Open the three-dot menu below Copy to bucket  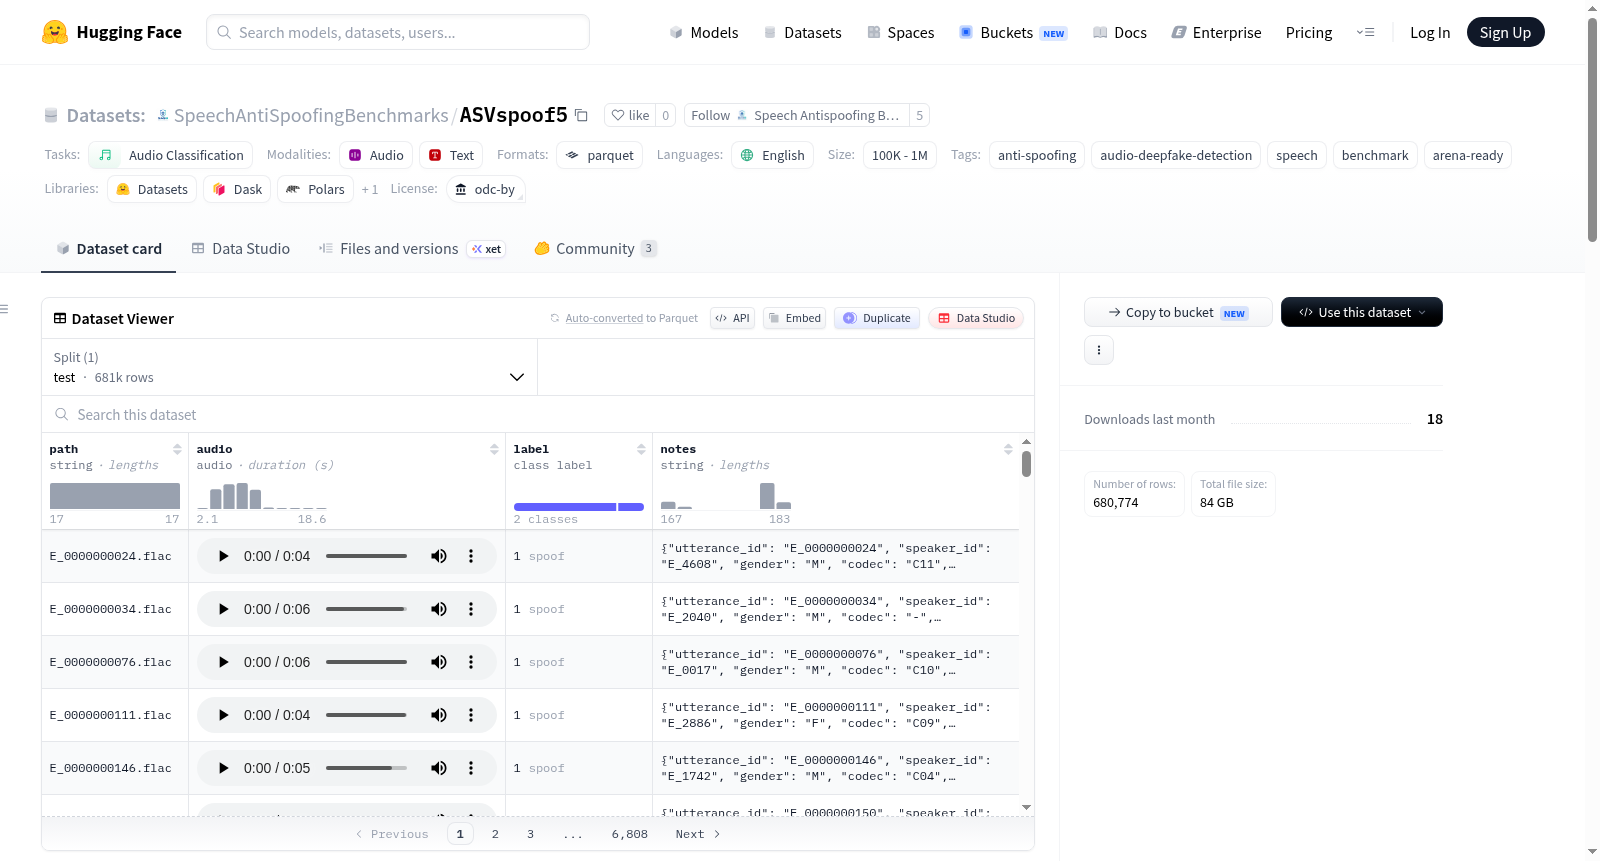(x=1099, y=350)
